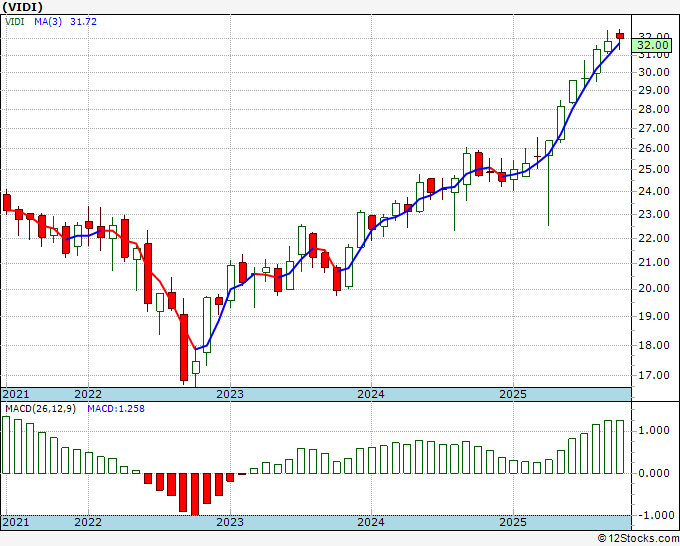
Task: Click the (VIDI) chart title
Action: click(23, 7)
